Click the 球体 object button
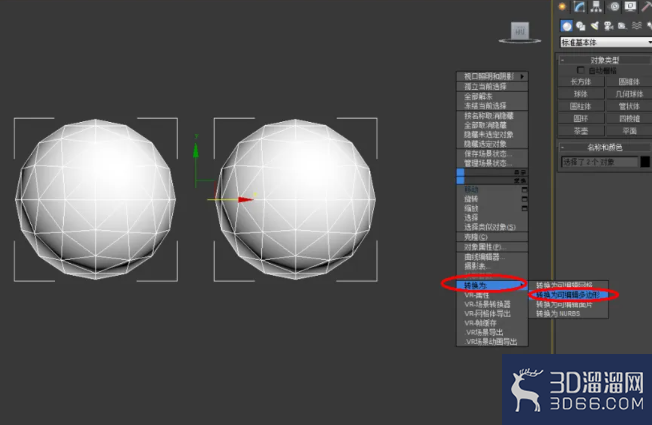Viewport: 652px width, 425px height. [x=581, y=94]
